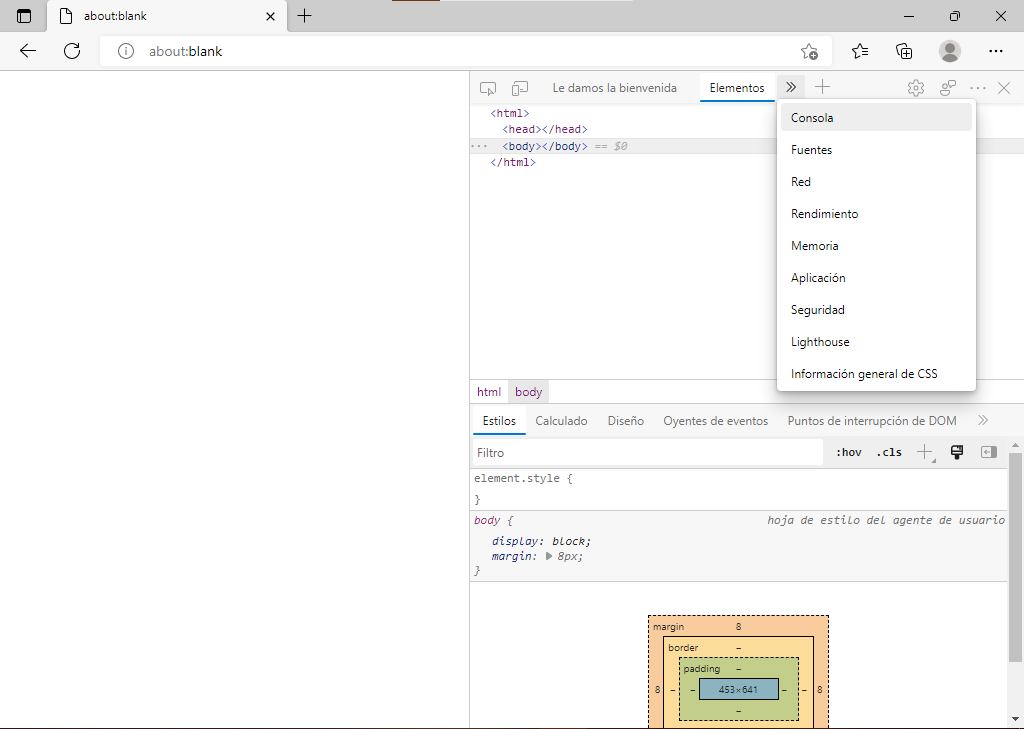Toggle rendering emulation paintbrush icon
Image resolution: width=1024 pixels, height=729 pixels.
pyautogui.click(x=957, y=452)
